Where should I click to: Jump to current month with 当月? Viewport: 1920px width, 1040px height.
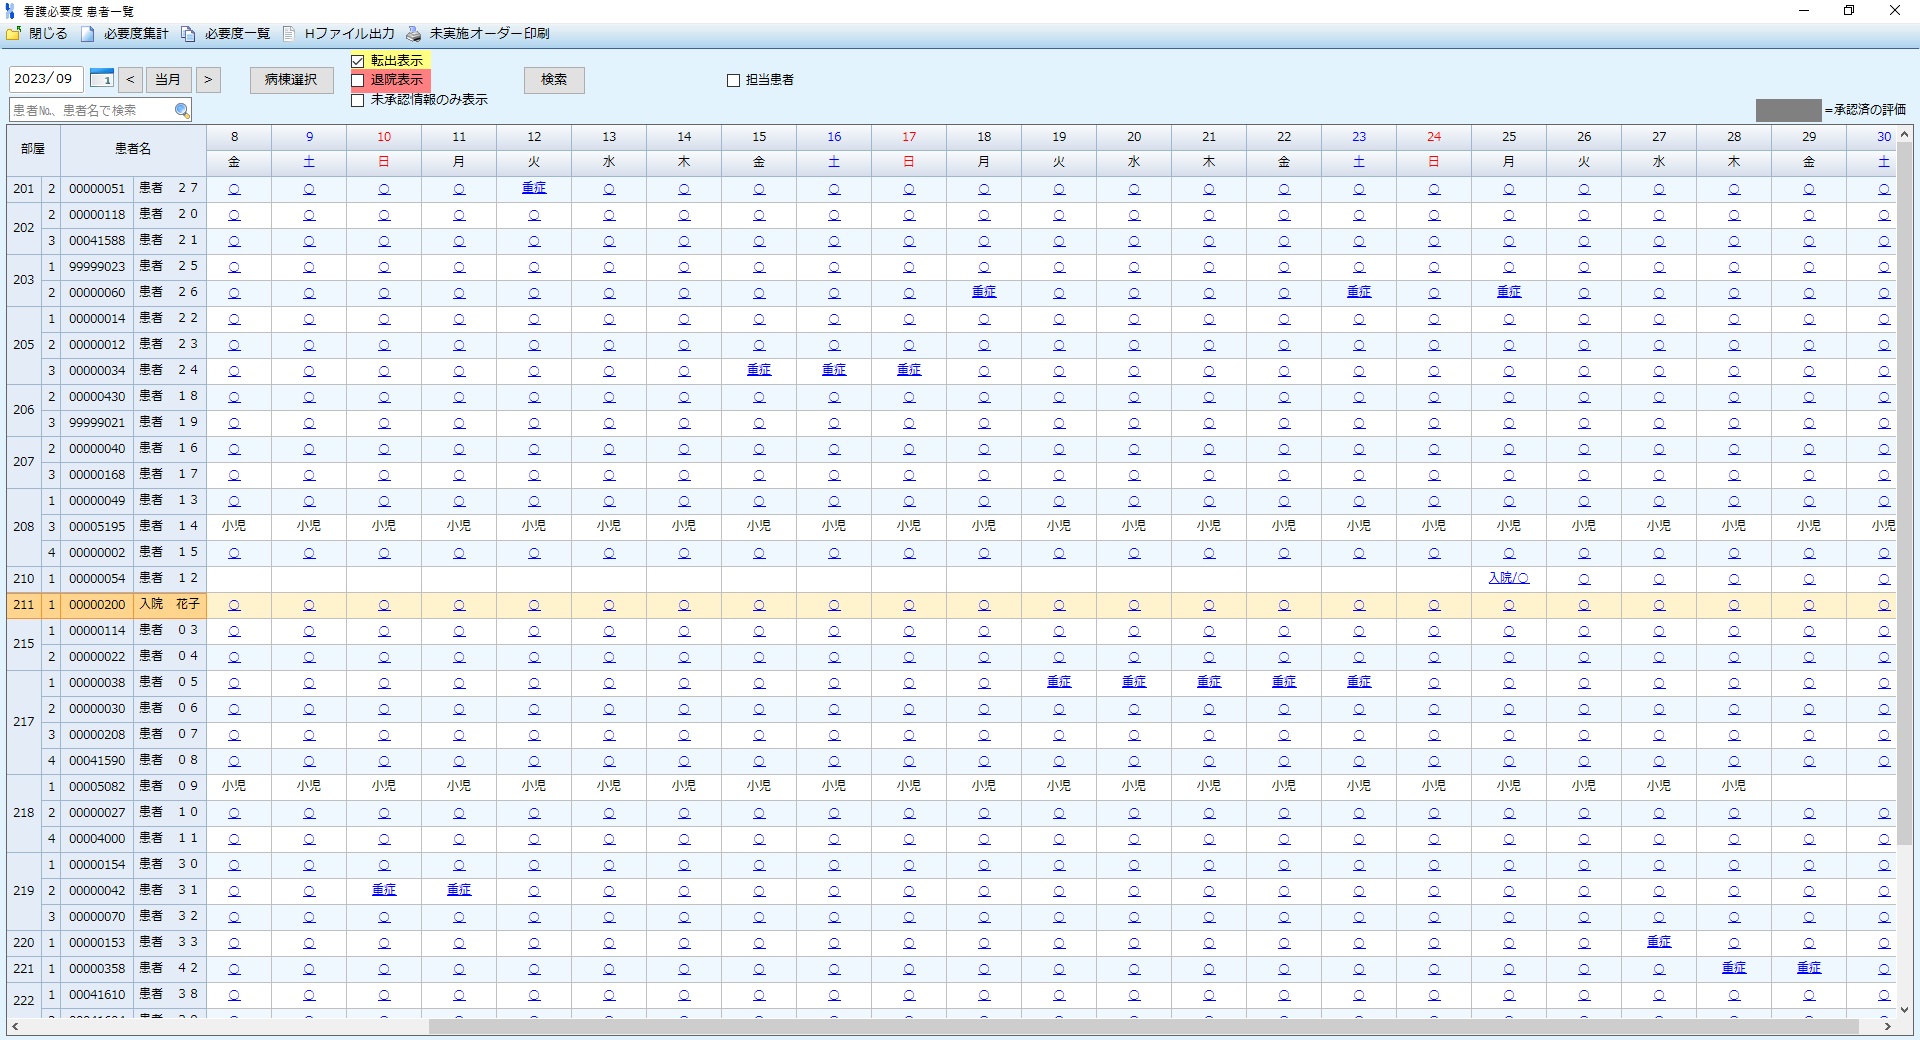[168, 80]
